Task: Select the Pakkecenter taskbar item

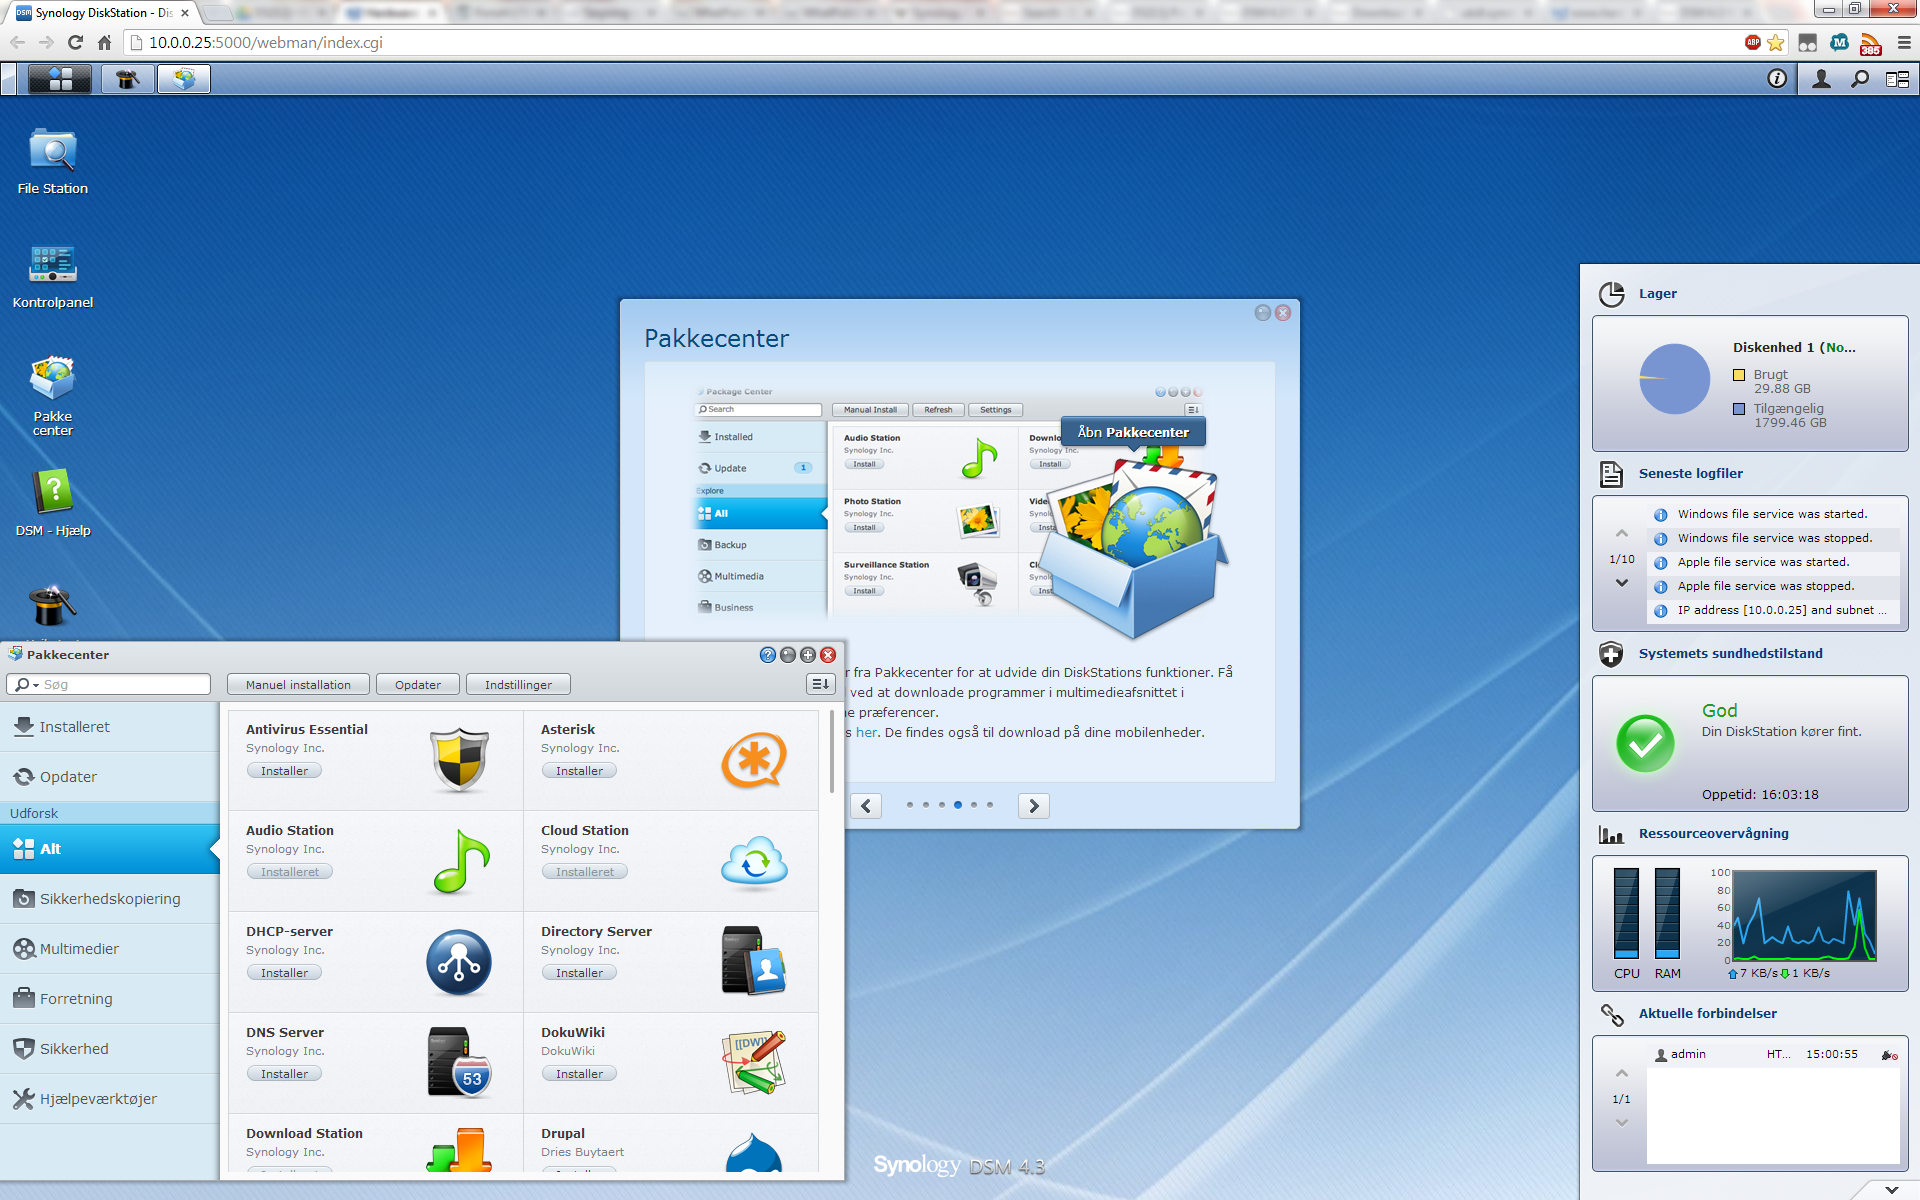Action: [x=184, y=79]
